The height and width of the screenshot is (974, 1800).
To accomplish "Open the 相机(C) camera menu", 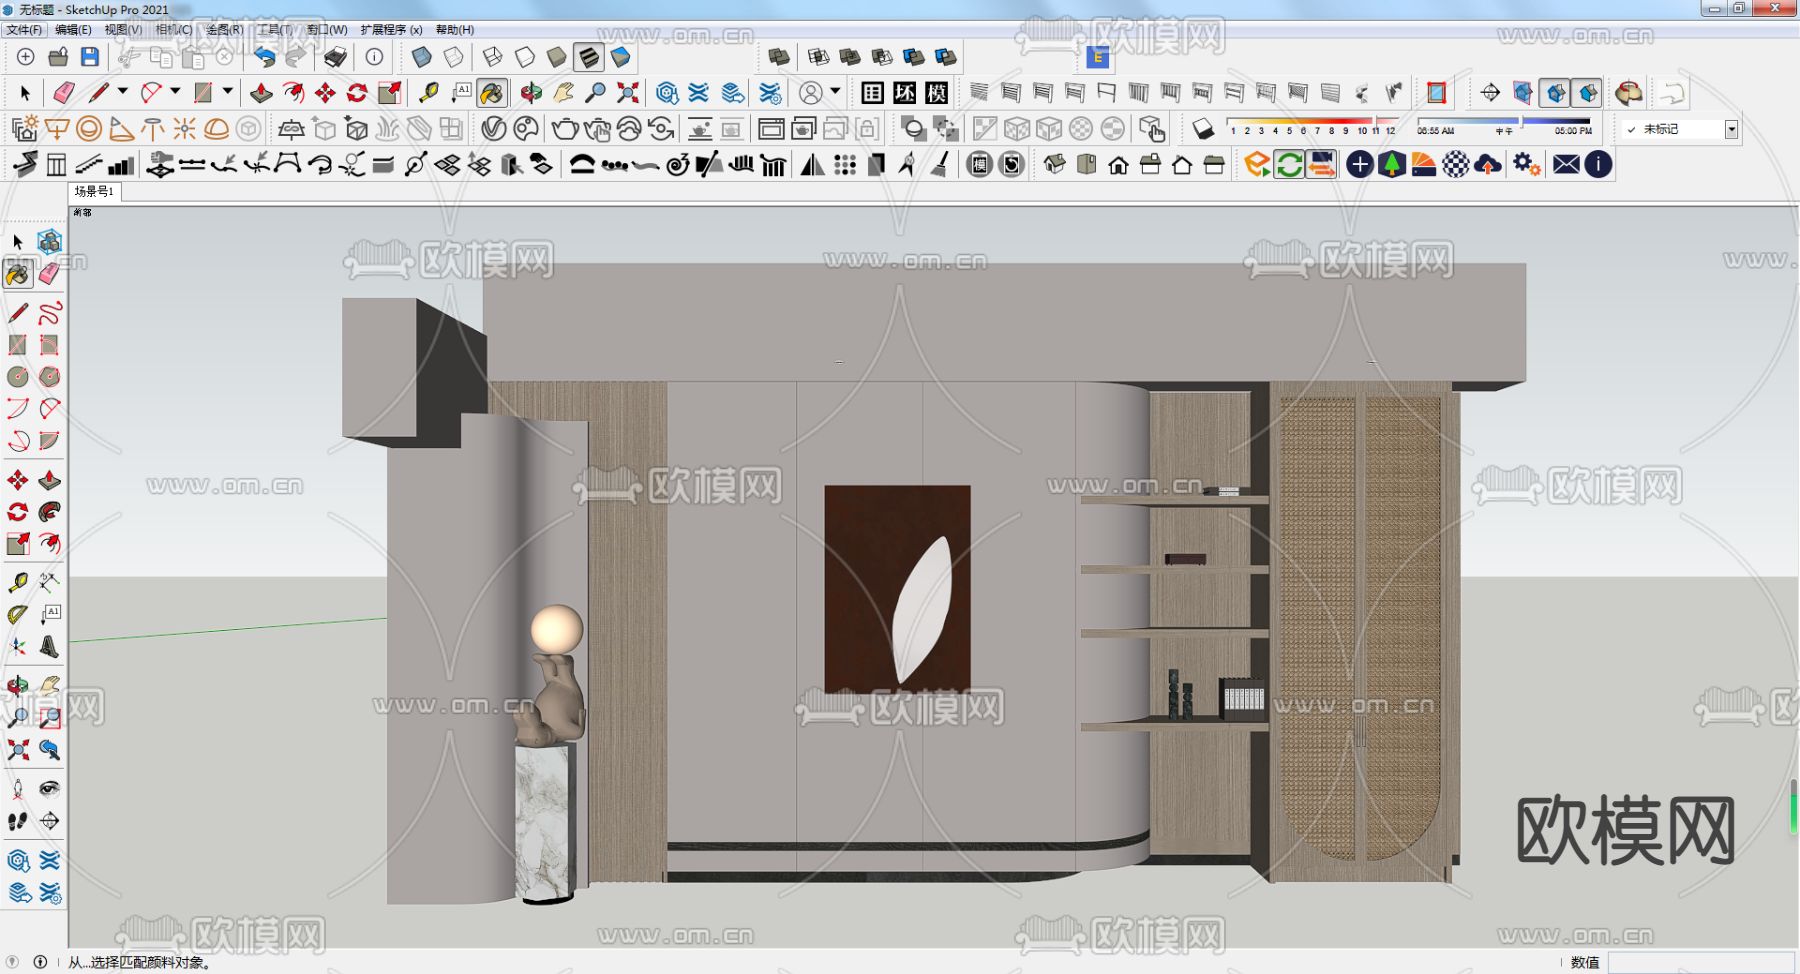I will (x=173, y=30).
